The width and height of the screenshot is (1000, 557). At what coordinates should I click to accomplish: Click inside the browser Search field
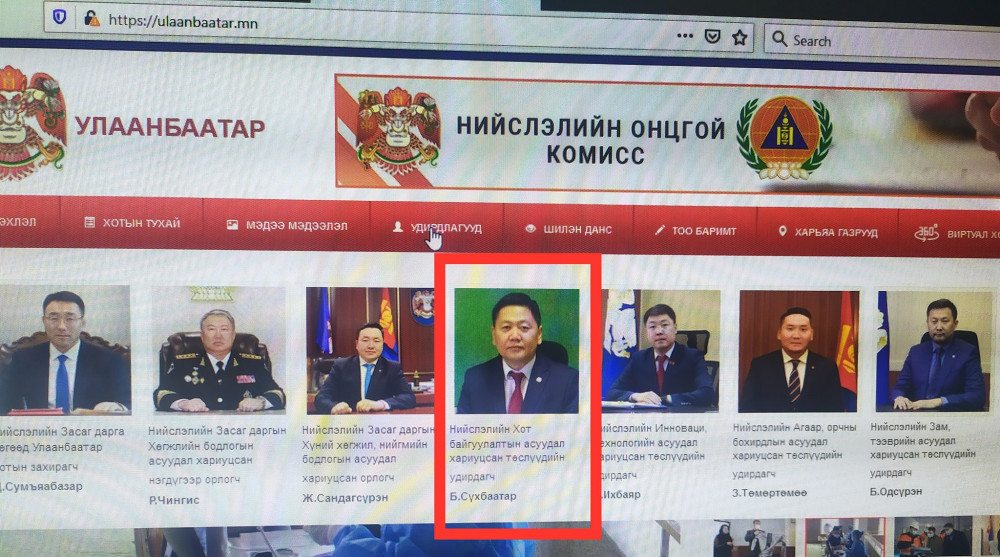click(882, 43)
